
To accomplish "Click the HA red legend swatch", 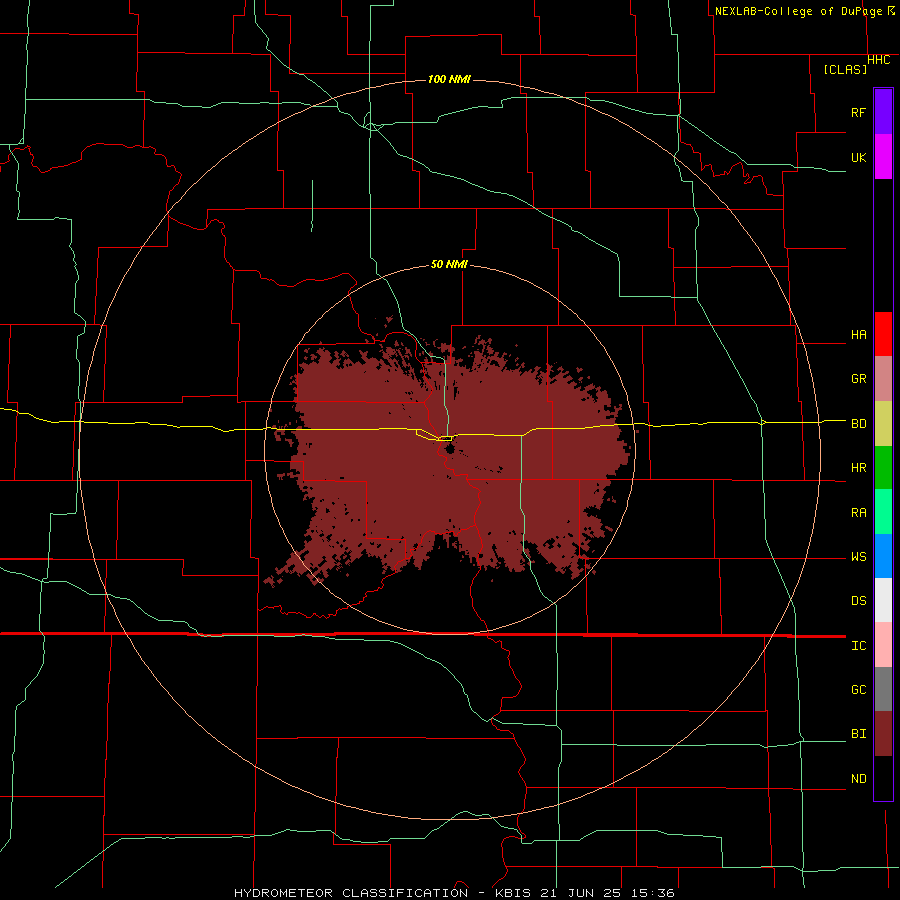I will coord(883,334).
